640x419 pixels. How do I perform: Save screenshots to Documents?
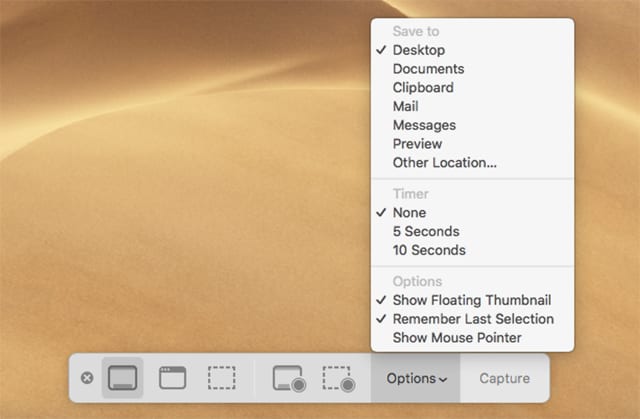click(x=428, y=69)
